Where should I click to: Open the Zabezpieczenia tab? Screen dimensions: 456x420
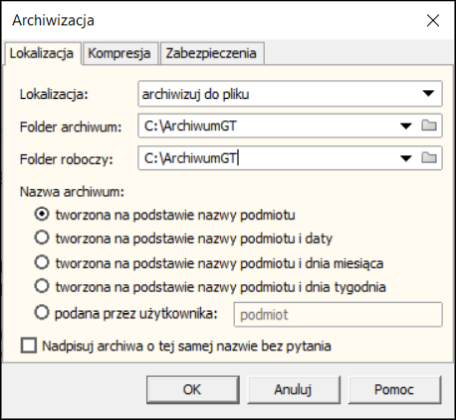pos(211,53)
